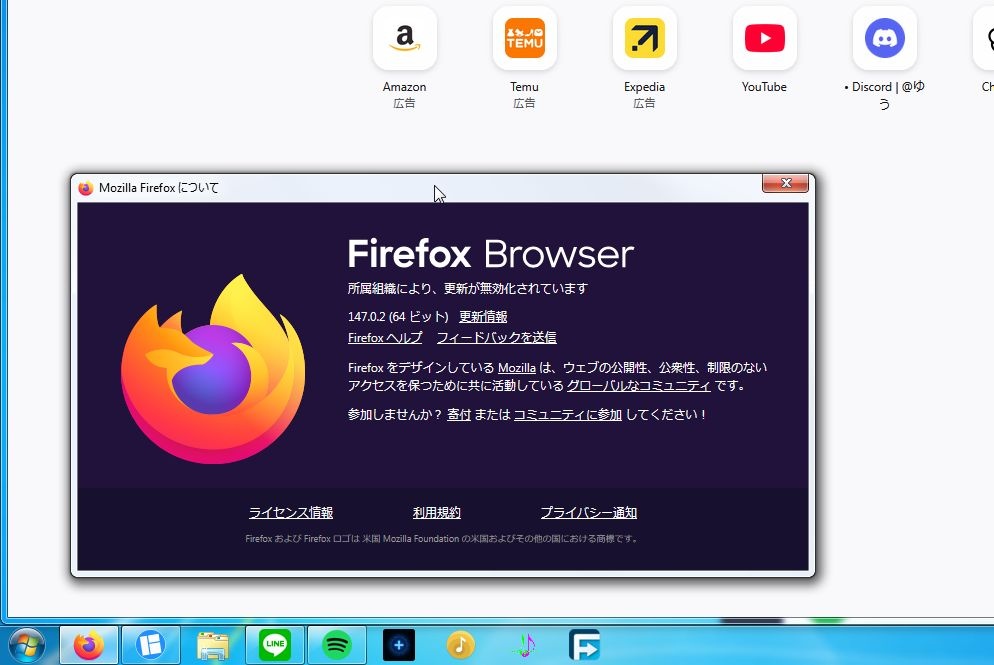The image size is (994, 665).
Task: Click the Windows Start button
Action: (x=25, y=646)
